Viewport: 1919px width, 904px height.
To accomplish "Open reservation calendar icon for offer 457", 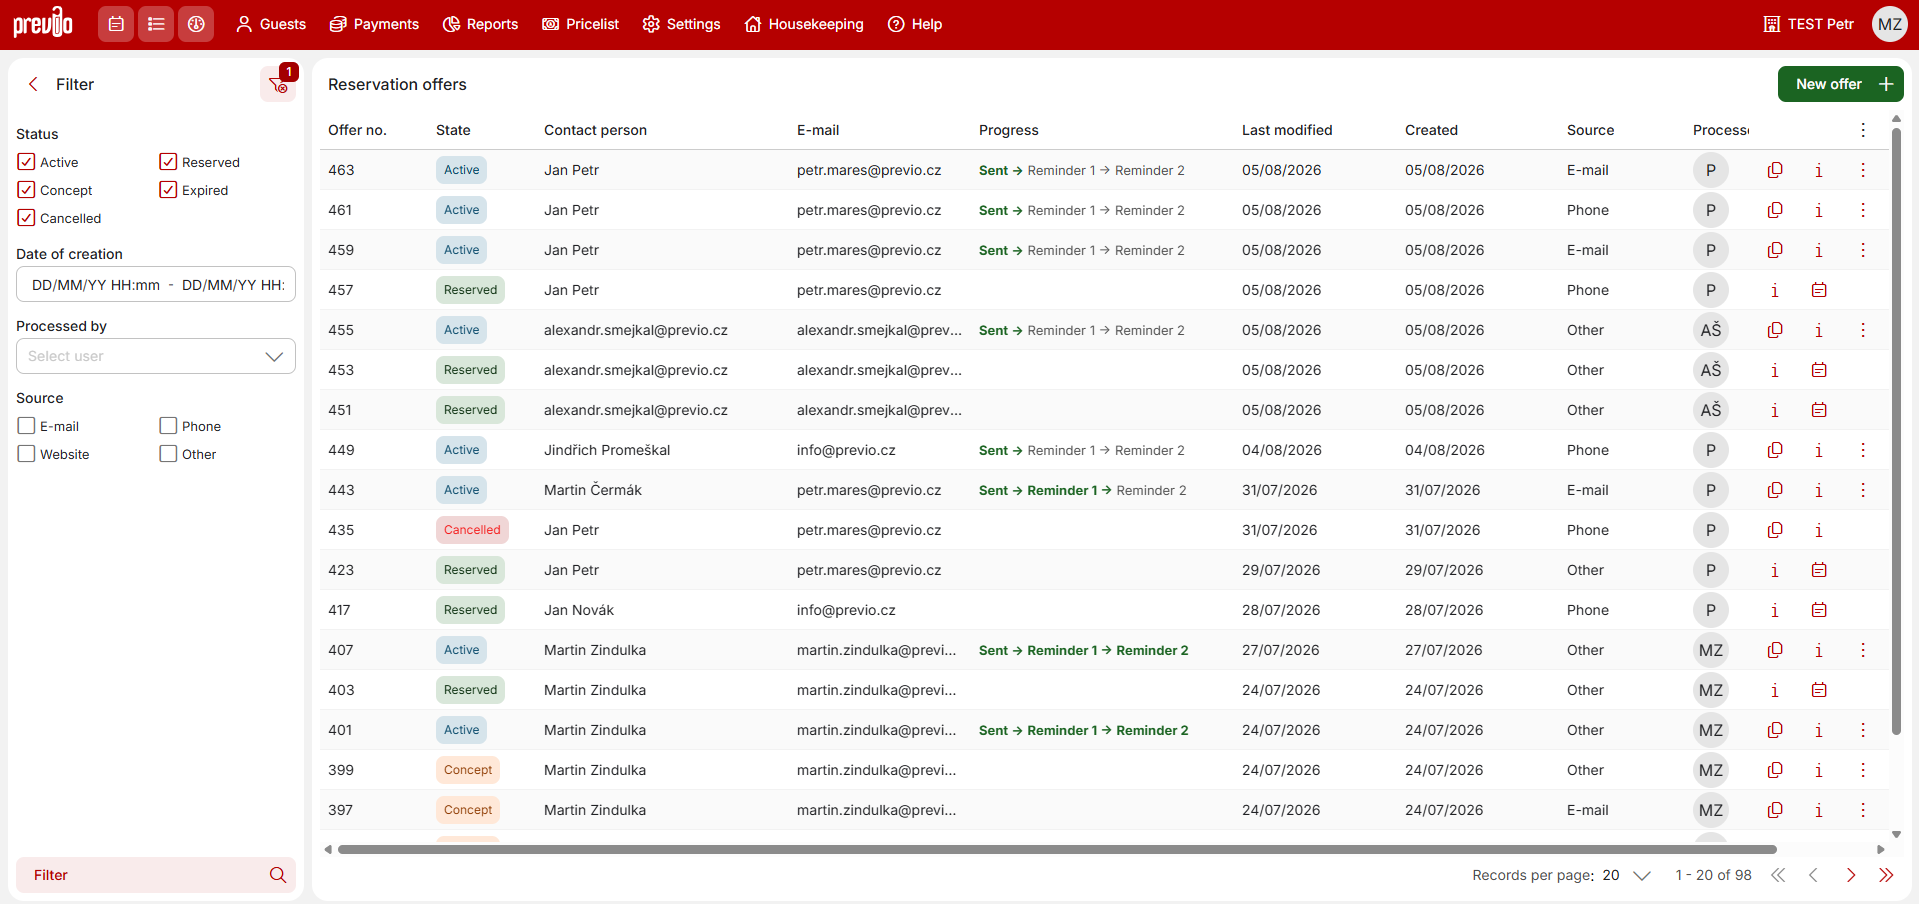I will coord(1819,290).
